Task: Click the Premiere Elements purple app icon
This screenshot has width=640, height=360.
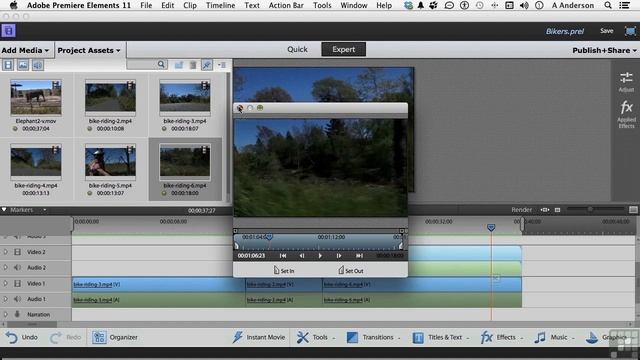Action: tap(8, 31)
